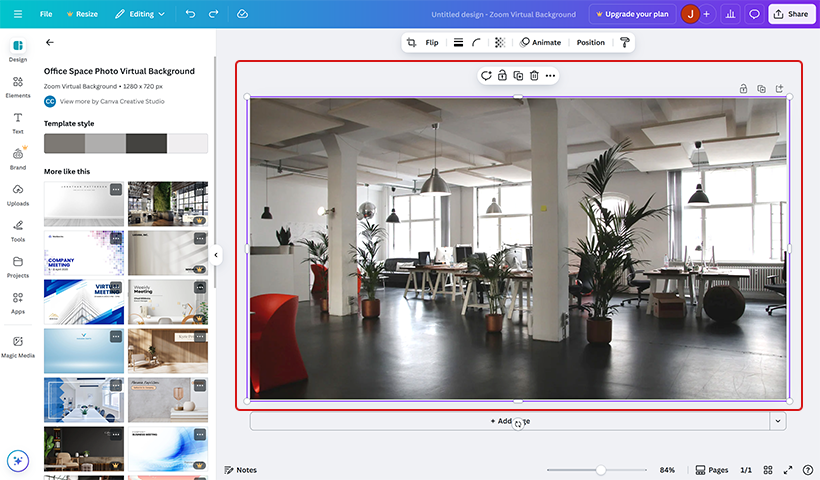Open the Position panel

coord(590,42)
